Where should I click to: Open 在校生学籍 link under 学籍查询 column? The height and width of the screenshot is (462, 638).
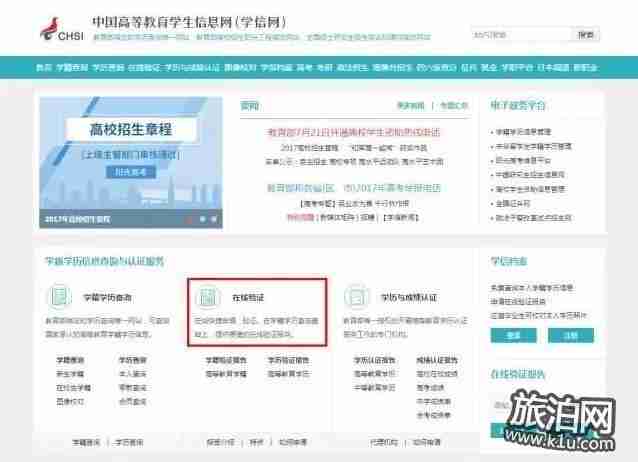tap(74, 388)
